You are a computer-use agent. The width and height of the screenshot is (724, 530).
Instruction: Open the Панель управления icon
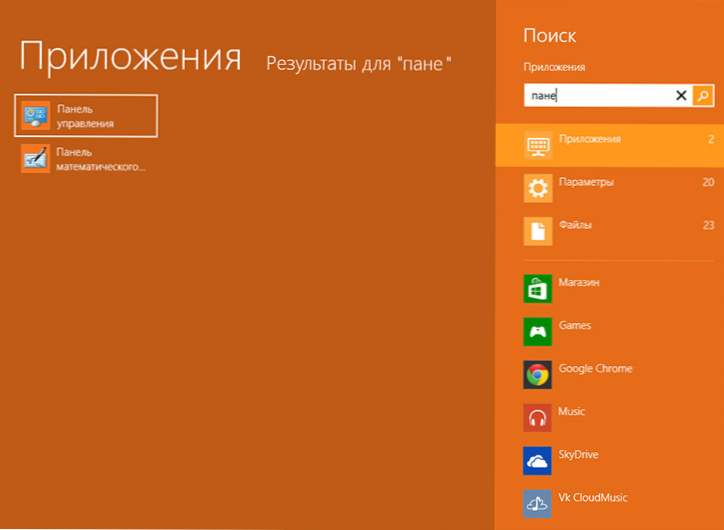point(35,115)
